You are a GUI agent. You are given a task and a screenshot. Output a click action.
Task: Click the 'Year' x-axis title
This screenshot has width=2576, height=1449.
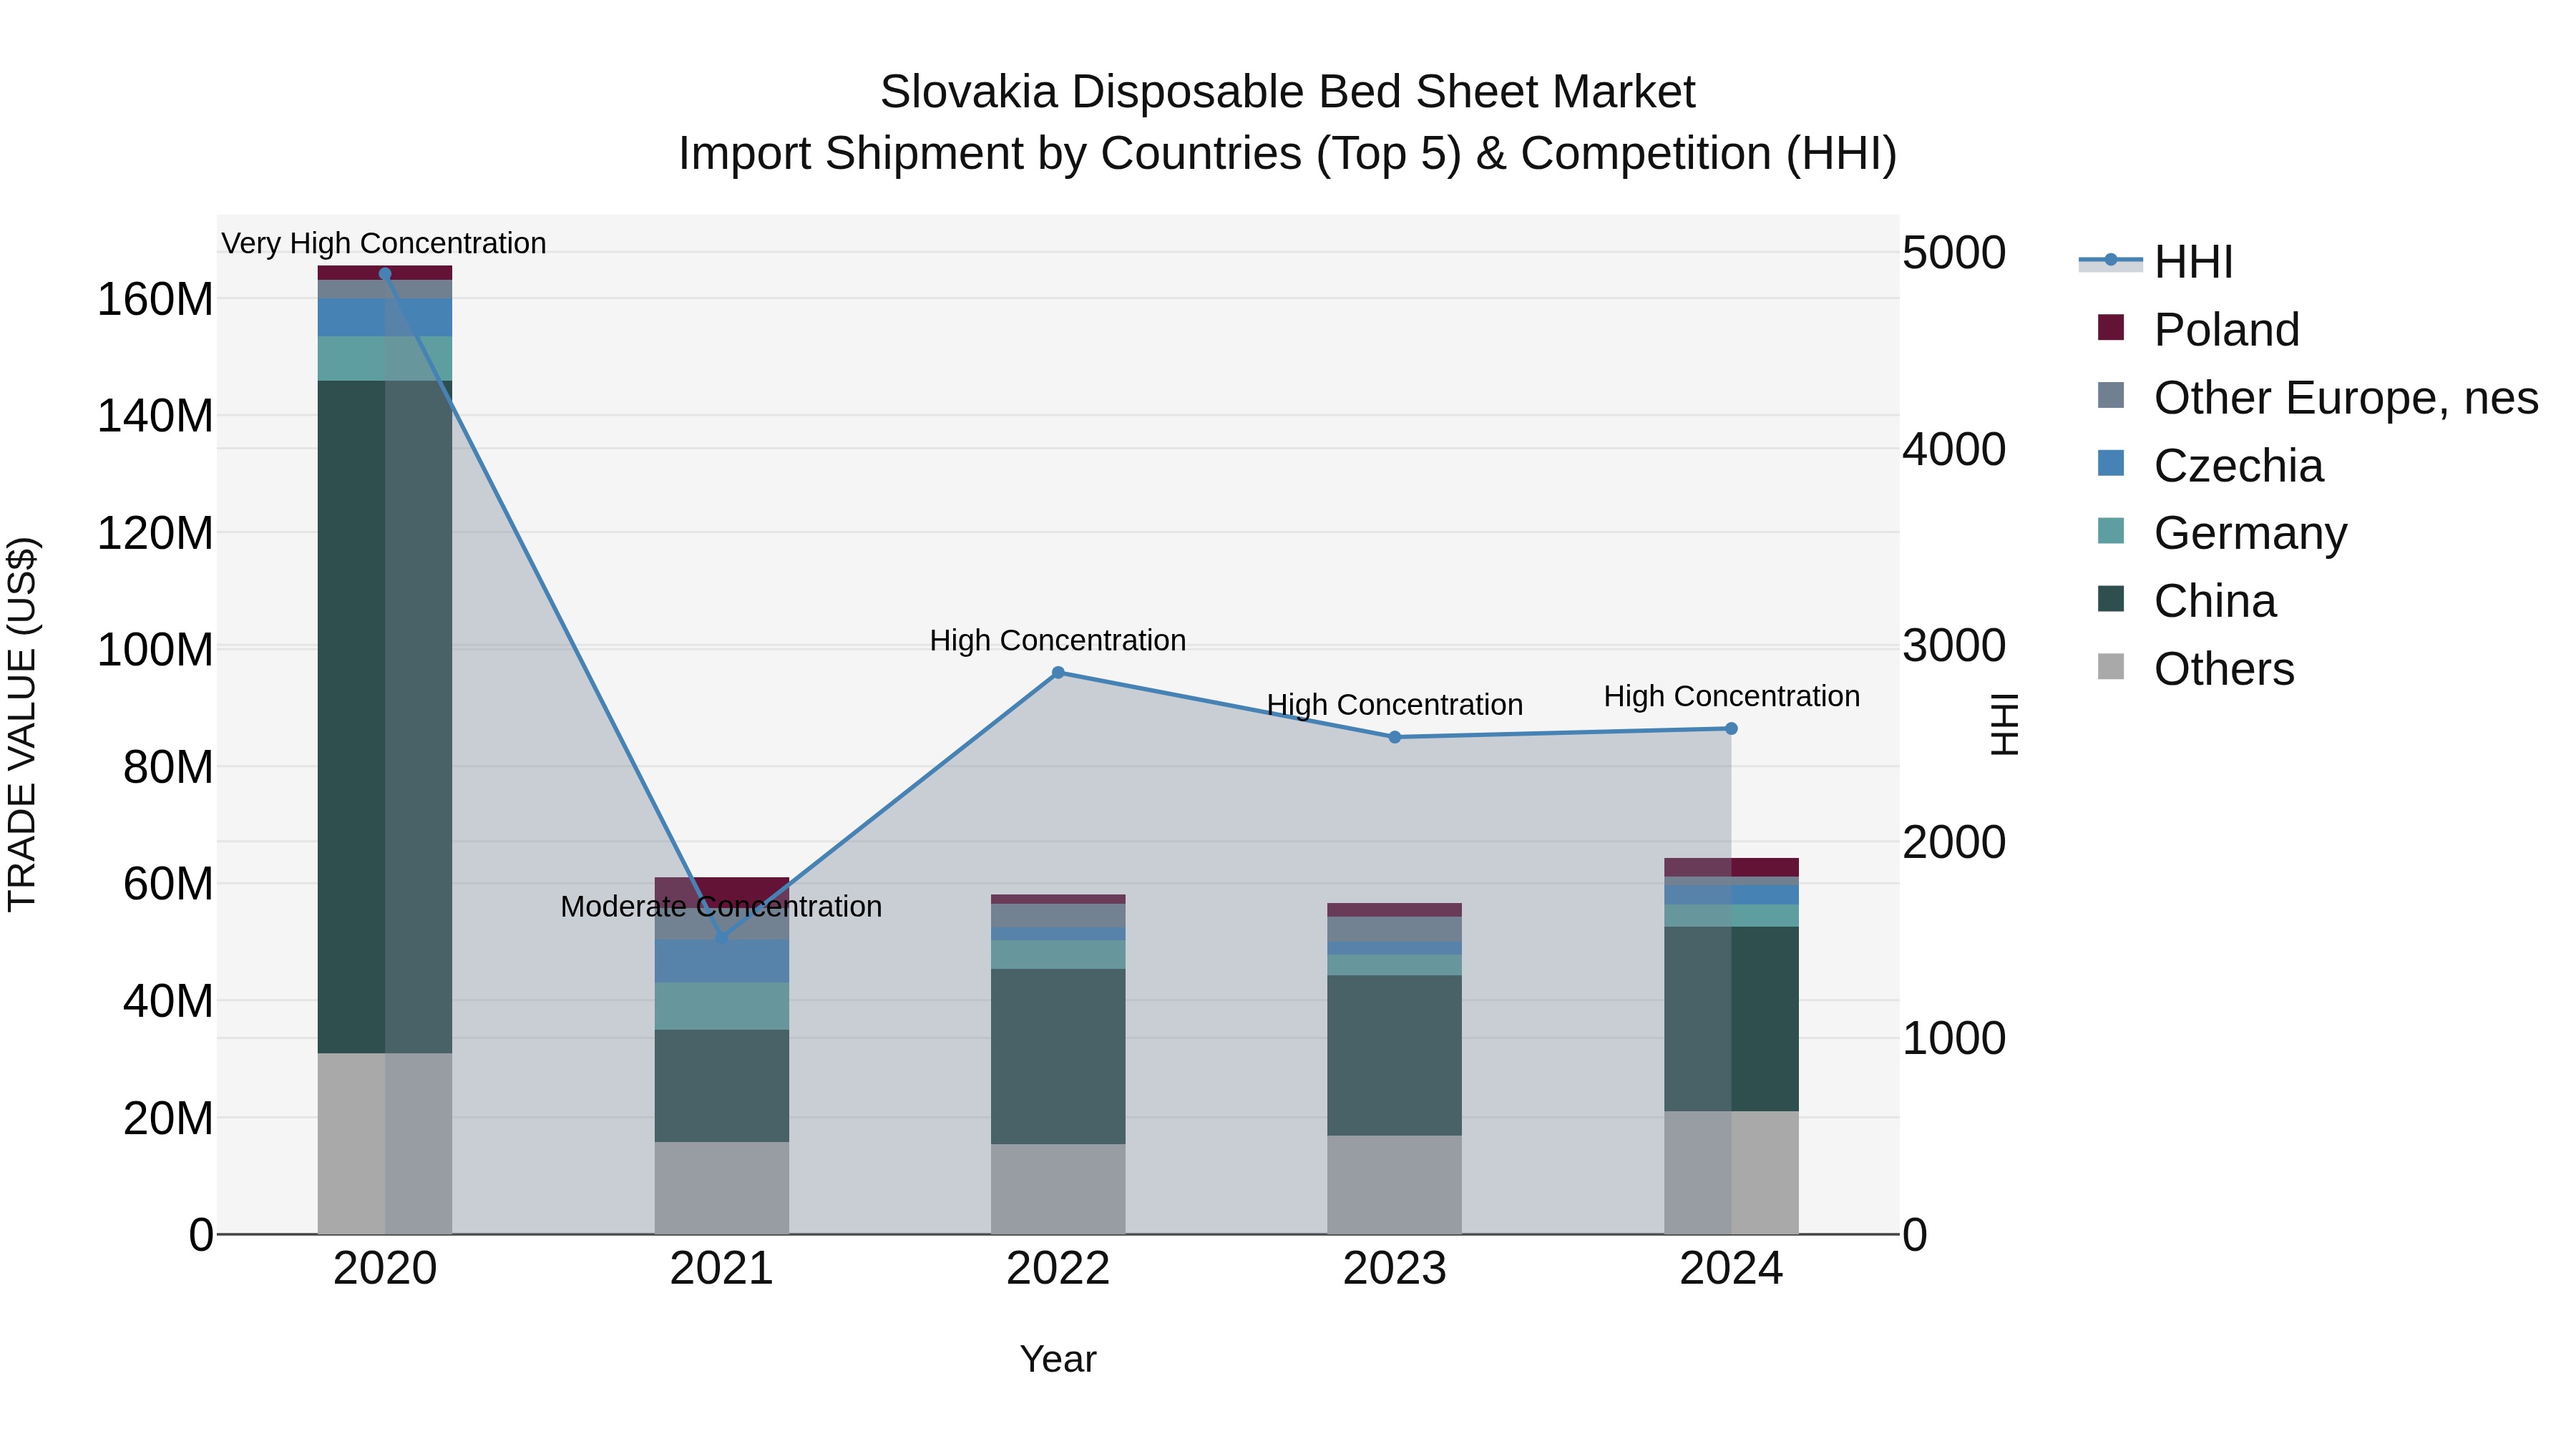(1058, 1359)
